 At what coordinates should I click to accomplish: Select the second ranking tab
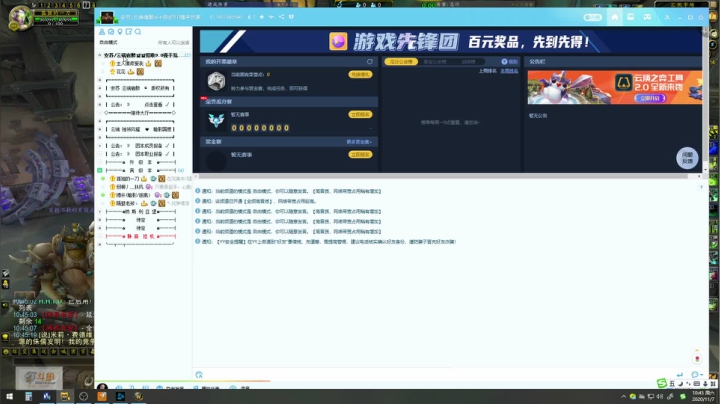pyautogui.click(x=434, y=62)
